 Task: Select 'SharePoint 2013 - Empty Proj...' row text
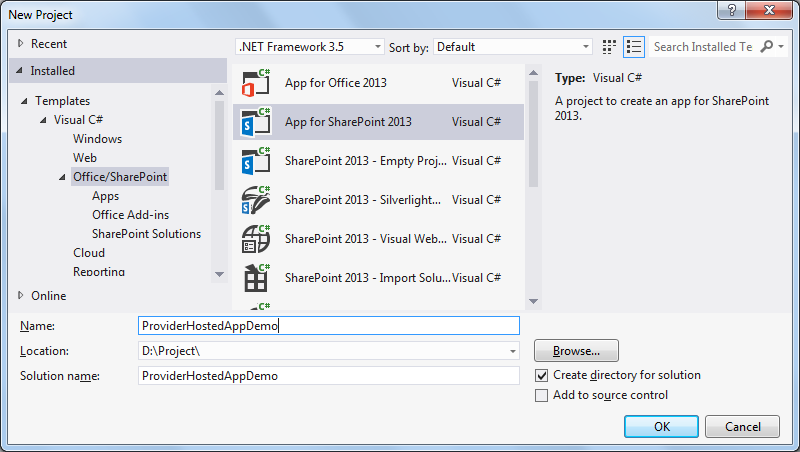click(365, 161)
